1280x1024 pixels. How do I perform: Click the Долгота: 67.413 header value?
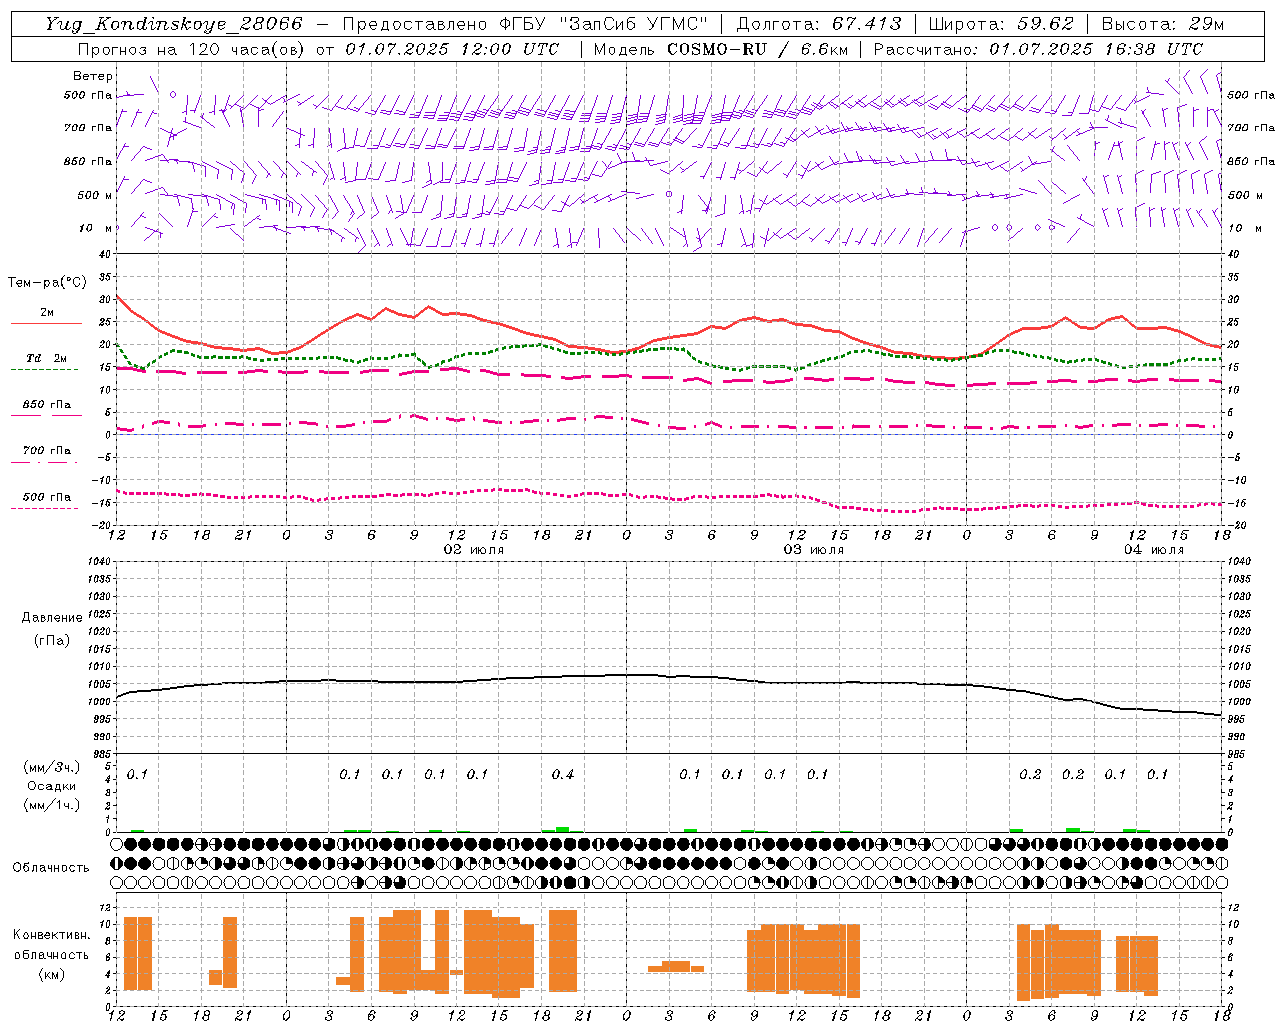819,24
